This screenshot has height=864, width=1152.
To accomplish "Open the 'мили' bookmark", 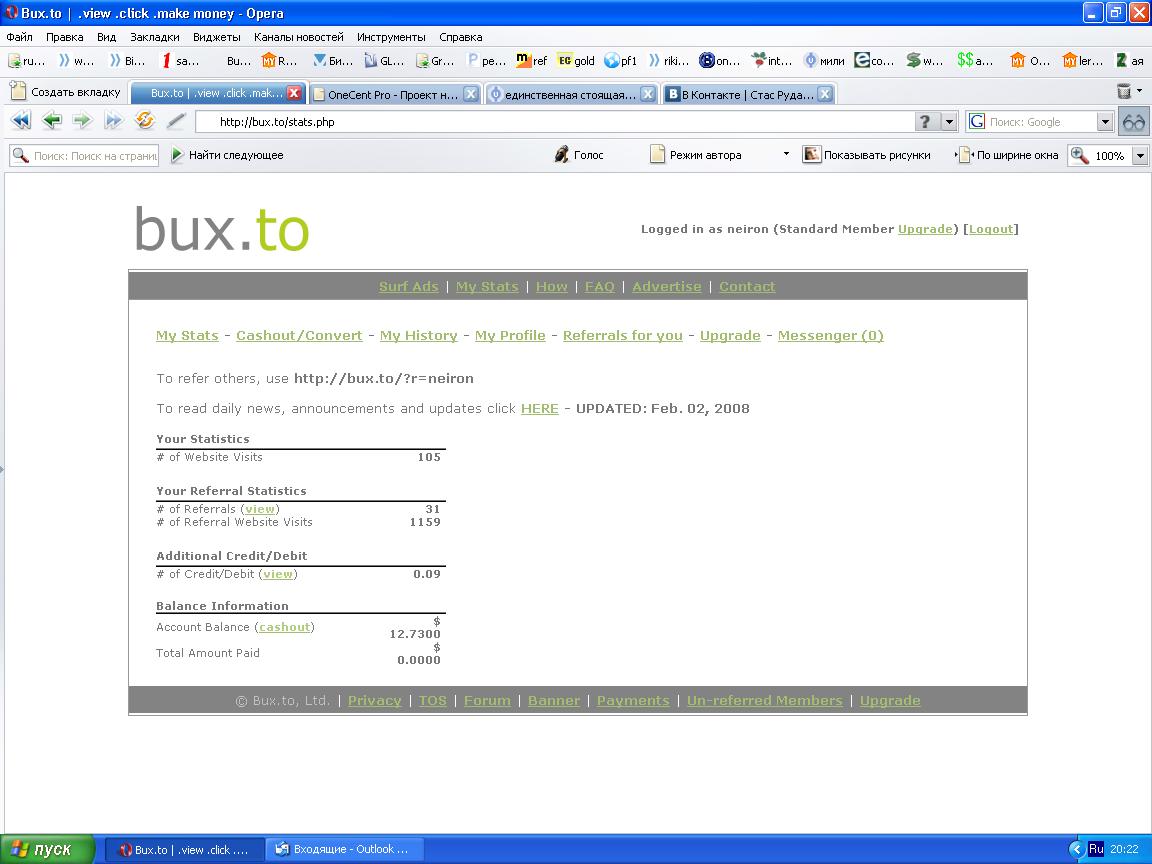I will [824, 61].
